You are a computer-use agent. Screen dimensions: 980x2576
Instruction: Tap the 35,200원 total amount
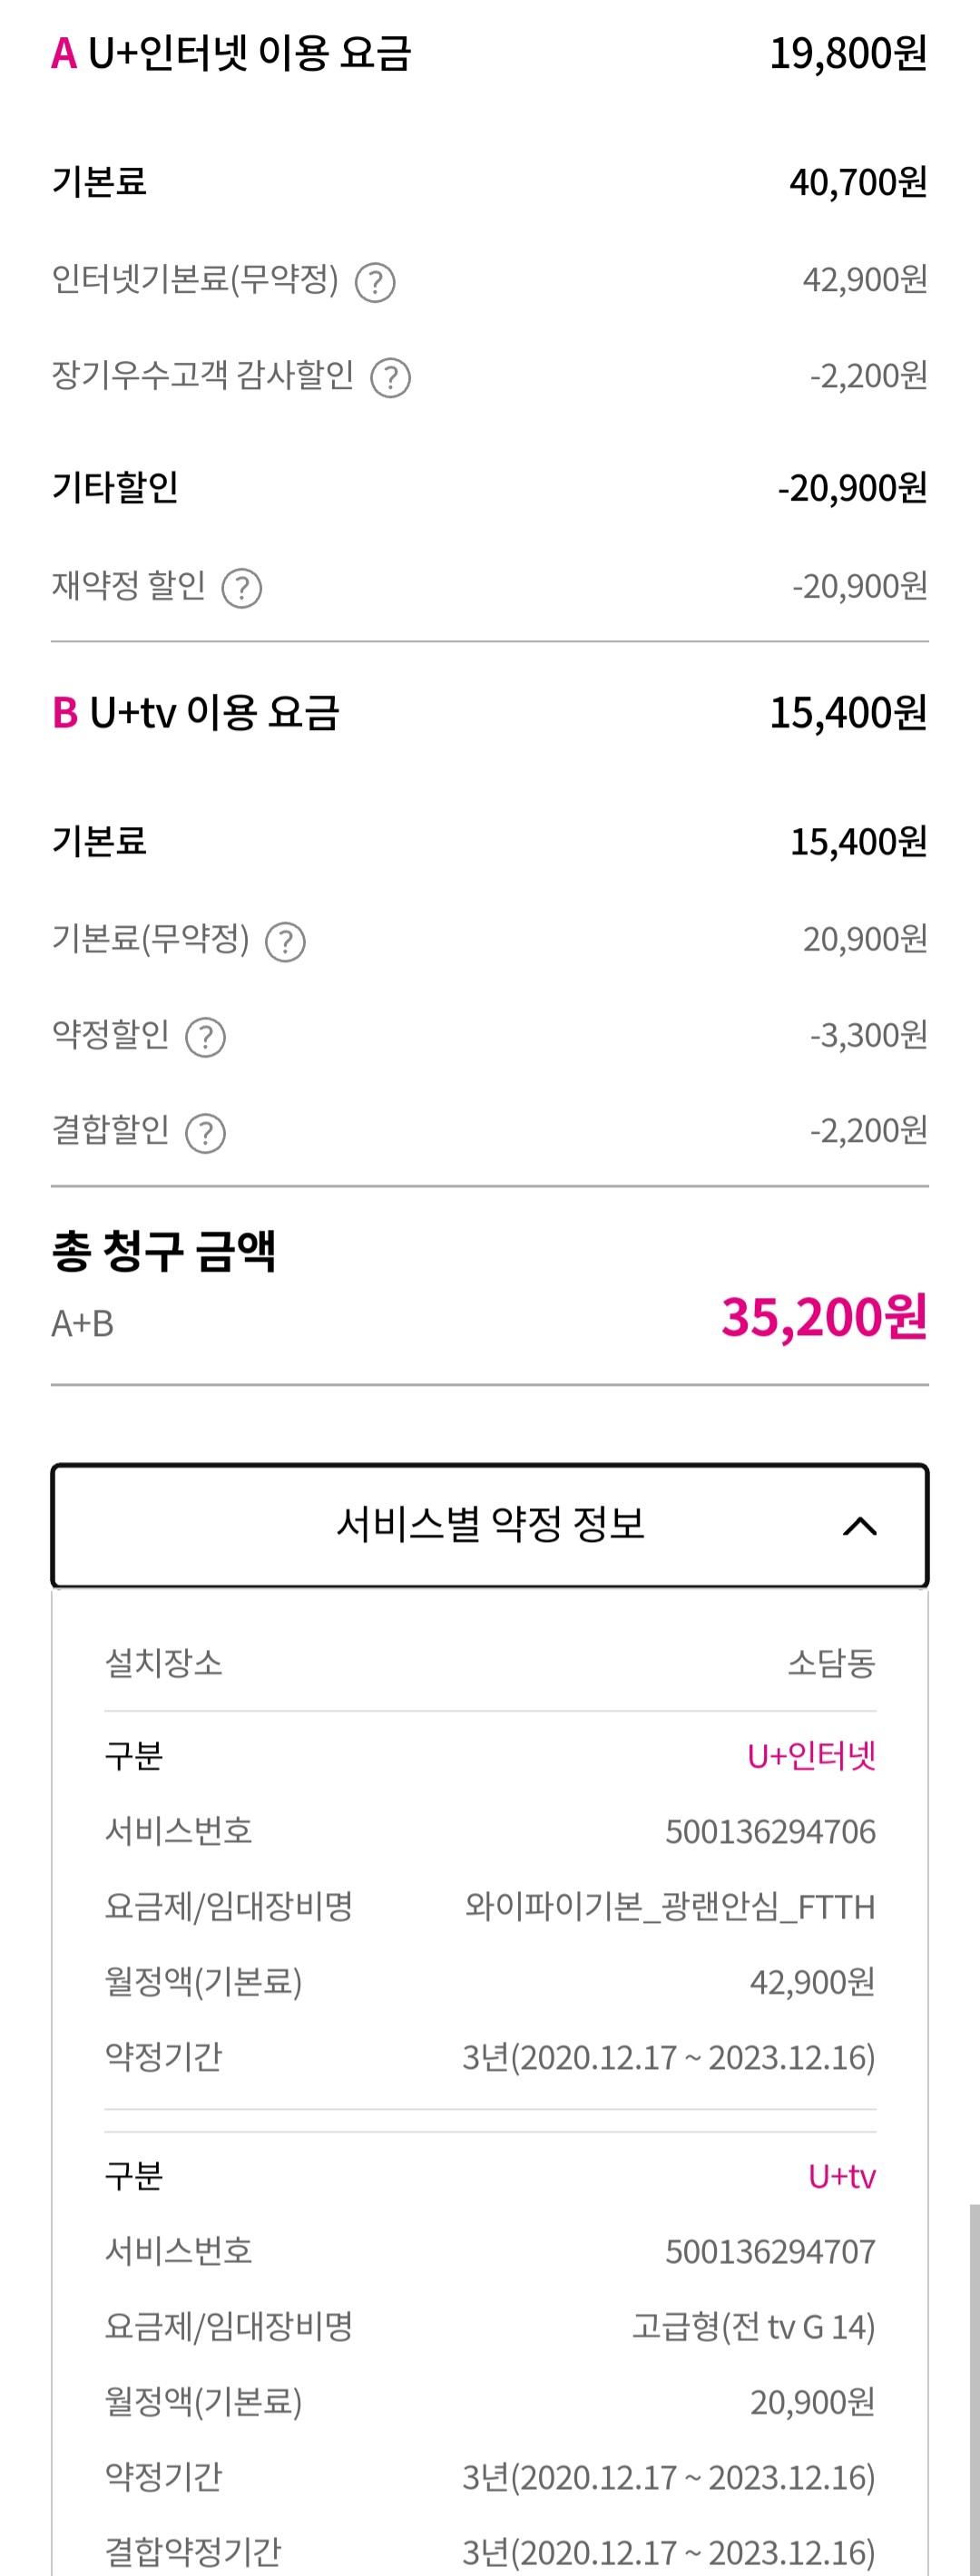point(824,1317)
